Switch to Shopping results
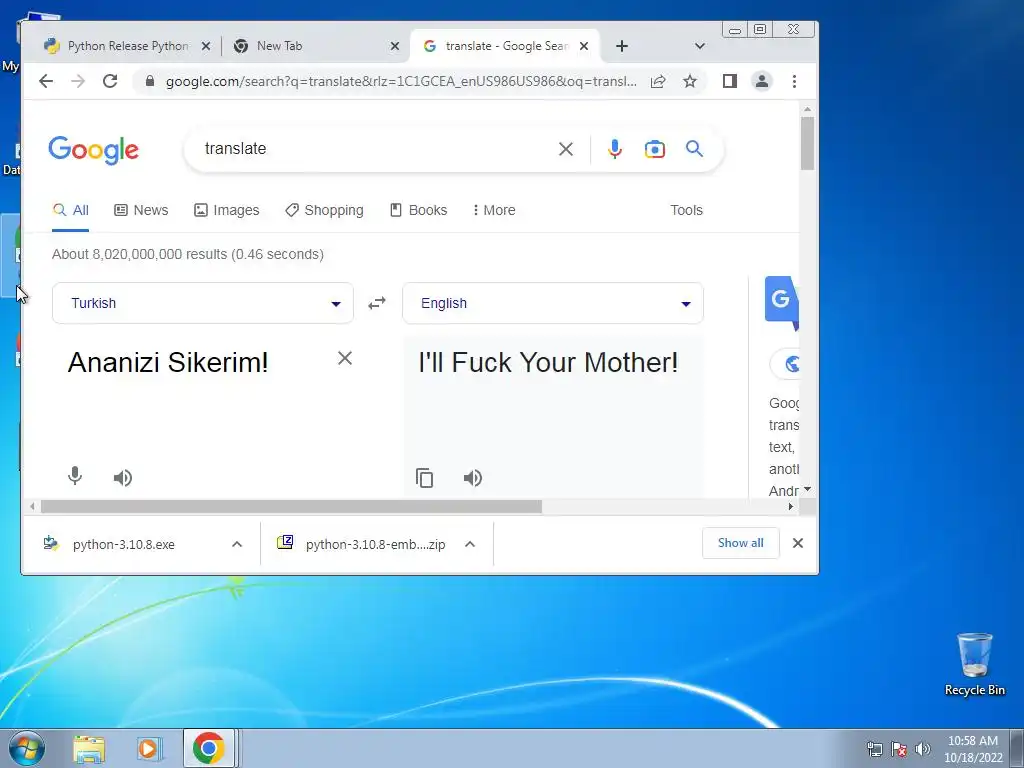The image size is (1024, 768). tap(325, 210)
